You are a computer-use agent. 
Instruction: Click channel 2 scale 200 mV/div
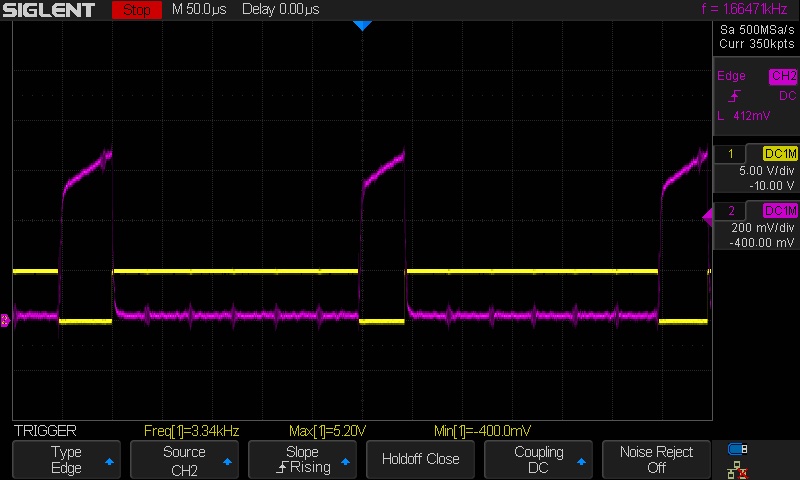click(x=763, y=228)
